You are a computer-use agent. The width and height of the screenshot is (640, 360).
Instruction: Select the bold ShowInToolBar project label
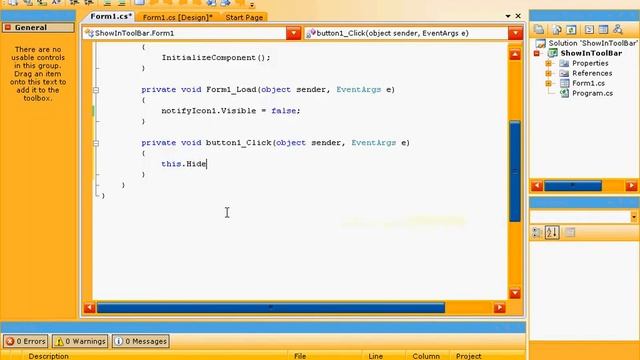[x=591, y=53]
